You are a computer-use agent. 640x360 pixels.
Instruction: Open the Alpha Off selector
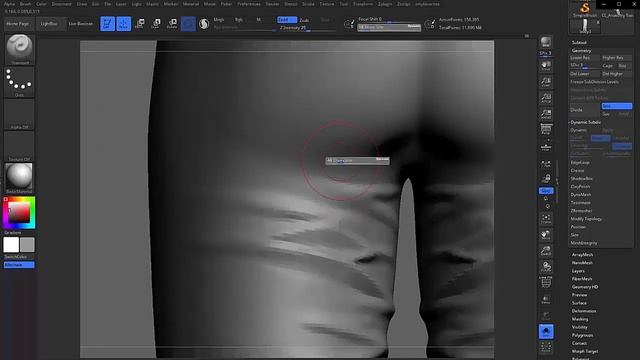(19, 114)
